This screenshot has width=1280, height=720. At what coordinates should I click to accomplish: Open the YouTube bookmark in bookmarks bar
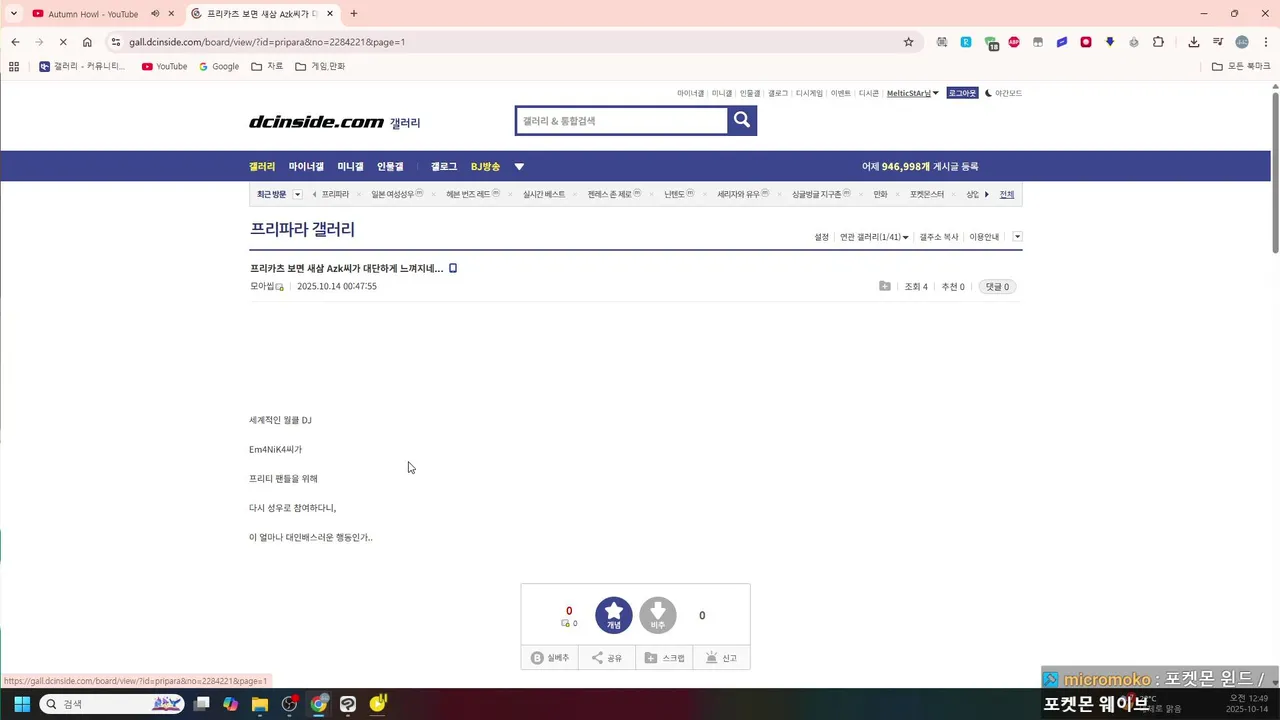pos(164,66)
